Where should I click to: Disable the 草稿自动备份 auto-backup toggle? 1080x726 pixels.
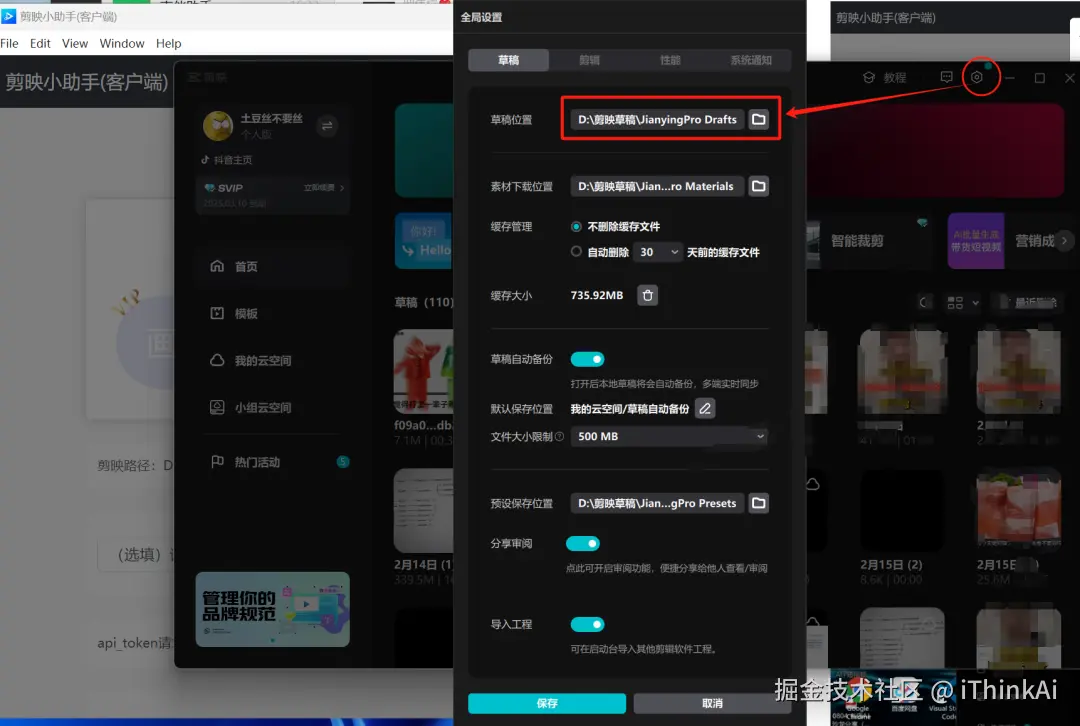(x=587, y=358)
